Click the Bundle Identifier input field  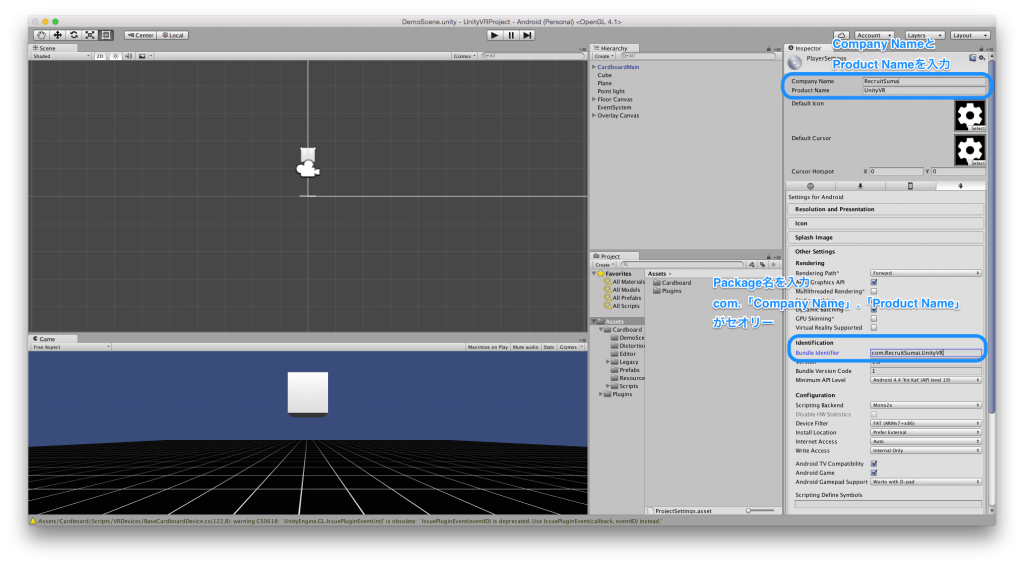click(x=925, y=353)
